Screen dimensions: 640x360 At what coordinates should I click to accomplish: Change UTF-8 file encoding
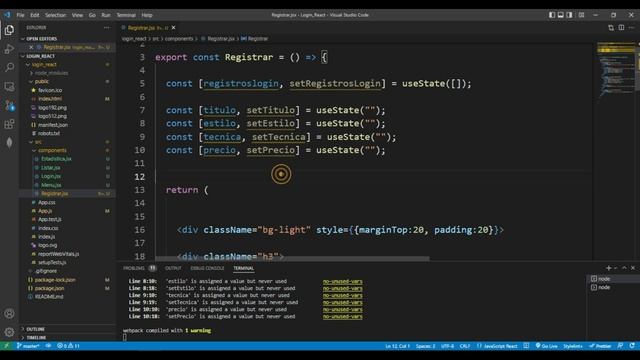pos(447,346)
